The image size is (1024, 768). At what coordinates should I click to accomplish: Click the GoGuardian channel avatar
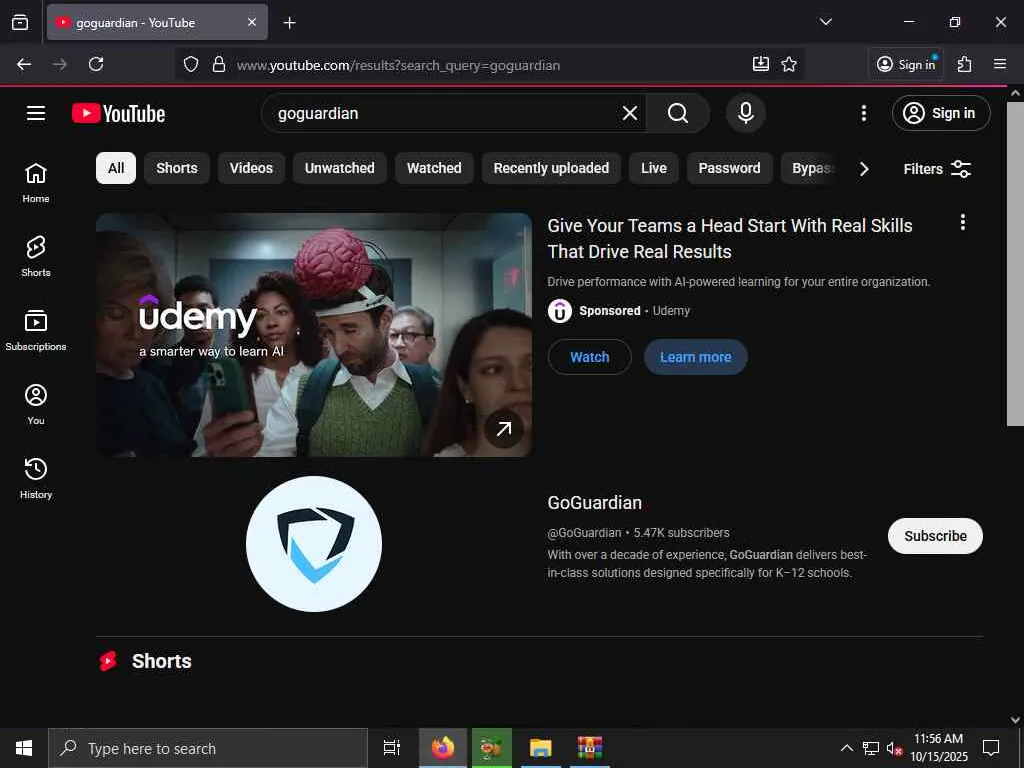(314, 544)
